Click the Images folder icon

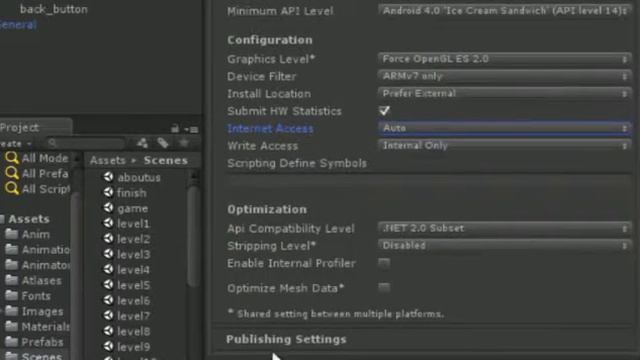pos(11,311)
